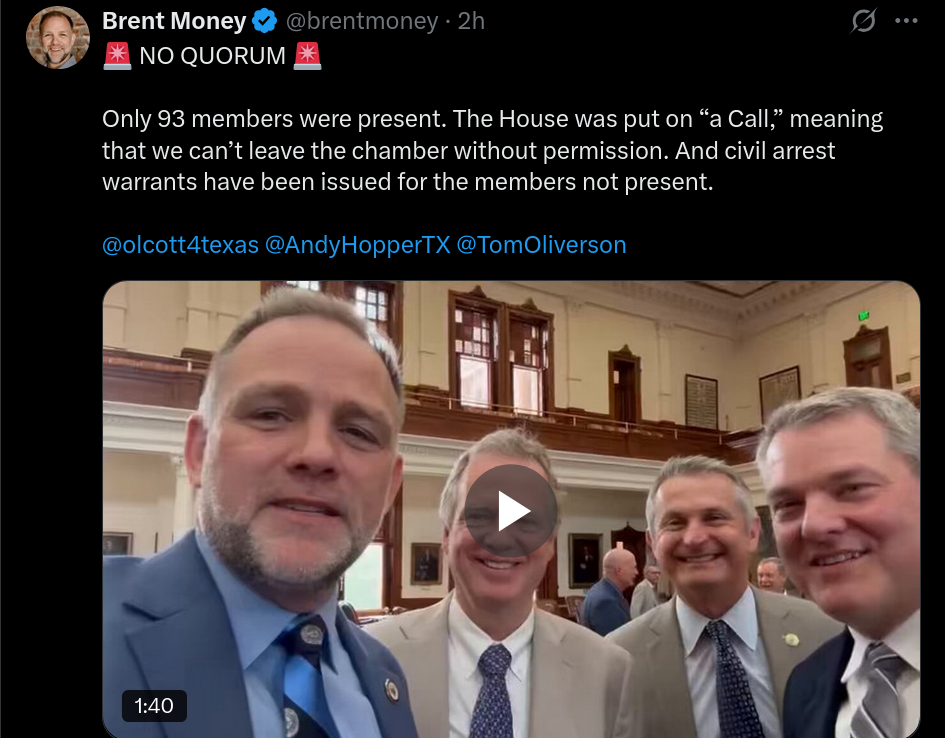Open the Grok explain-post icon
The width and height of the screenshot is (945, 738).
(863, 21)
